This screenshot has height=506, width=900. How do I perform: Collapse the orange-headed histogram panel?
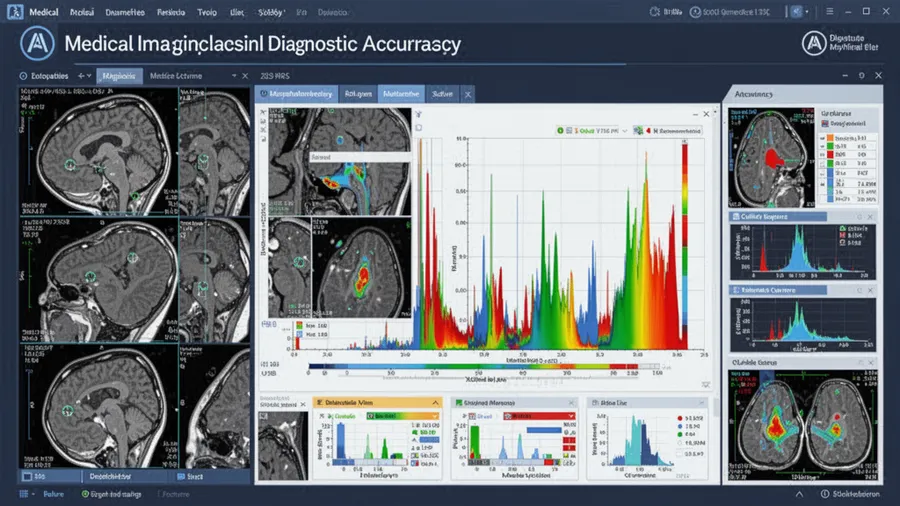(435, 403)
